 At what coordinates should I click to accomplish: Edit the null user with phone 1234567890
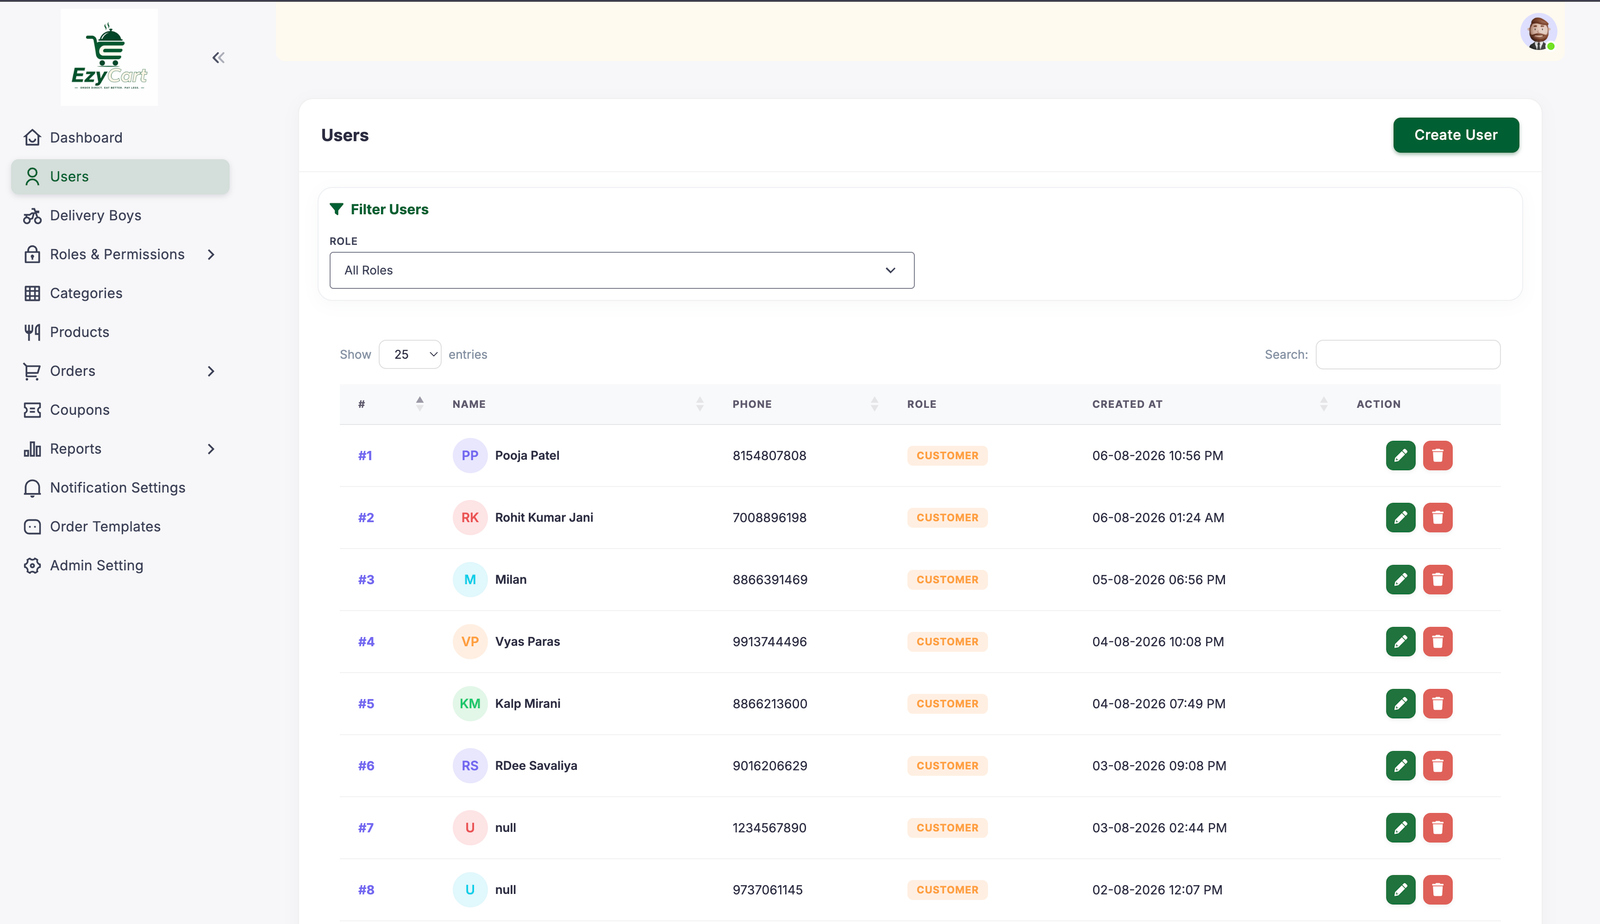(x=1400, y=828)
